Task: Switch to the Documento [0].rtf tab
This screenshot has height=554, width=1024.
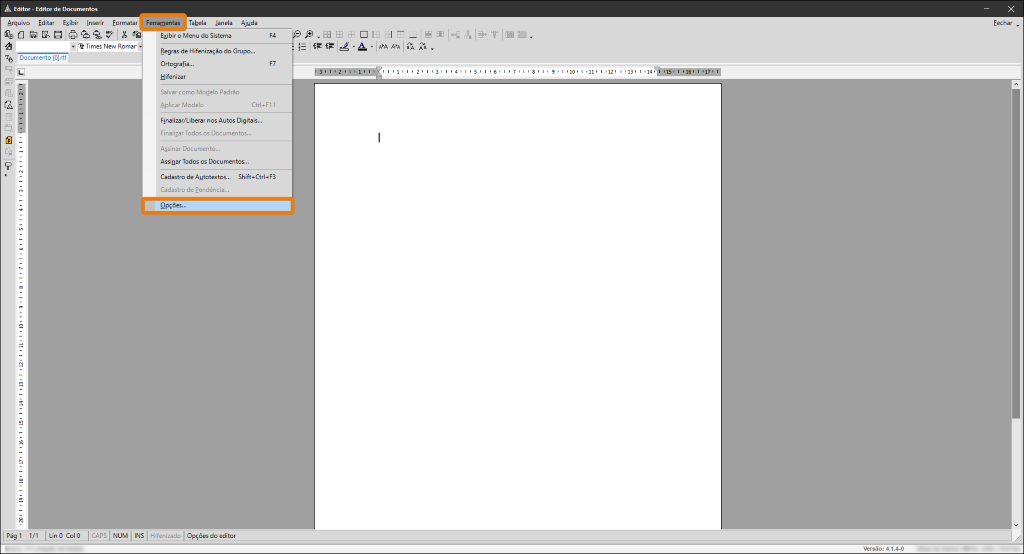Action: (x=42, y=57)
